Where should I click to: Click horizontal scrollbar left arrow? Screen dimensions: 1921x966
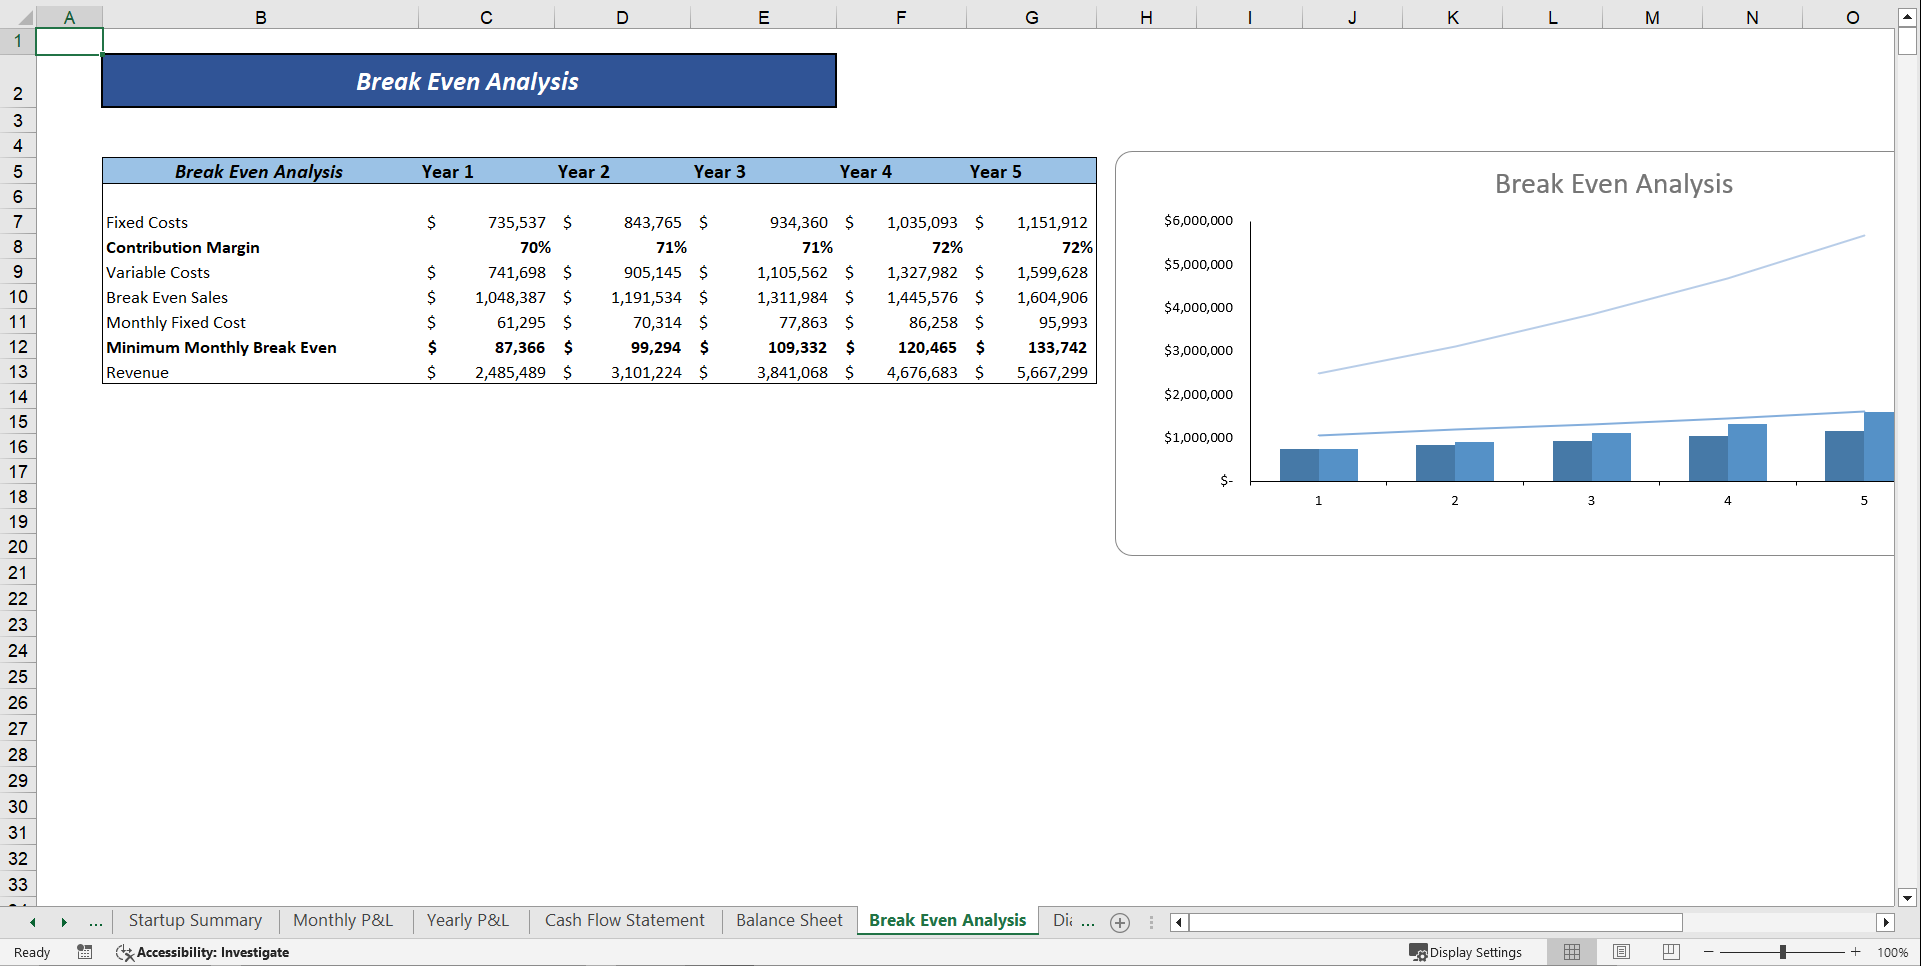click(x=1179, y=922)
